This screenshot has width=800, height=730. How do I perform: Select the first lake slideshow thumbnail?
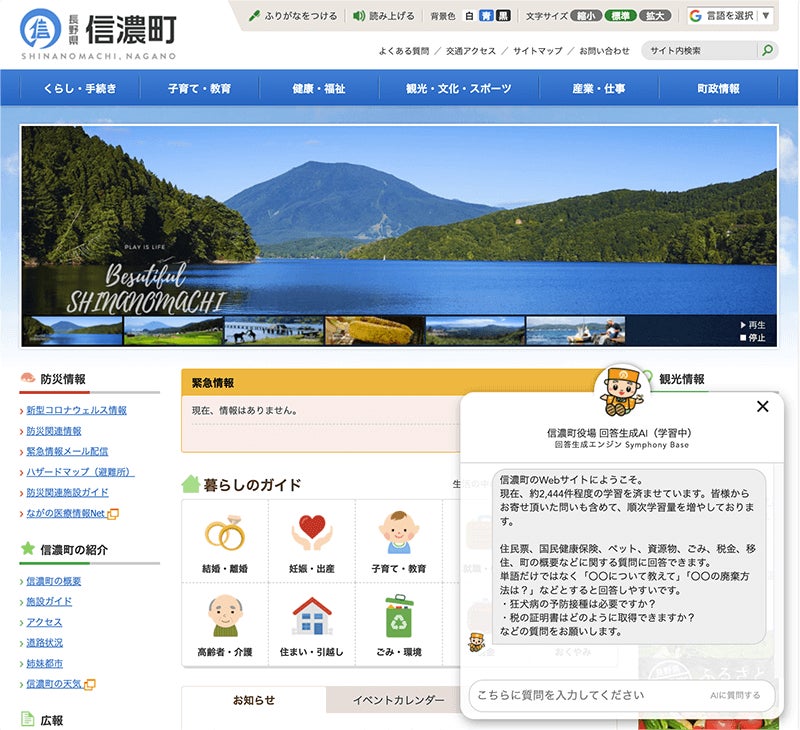click(x=72, y=331)
